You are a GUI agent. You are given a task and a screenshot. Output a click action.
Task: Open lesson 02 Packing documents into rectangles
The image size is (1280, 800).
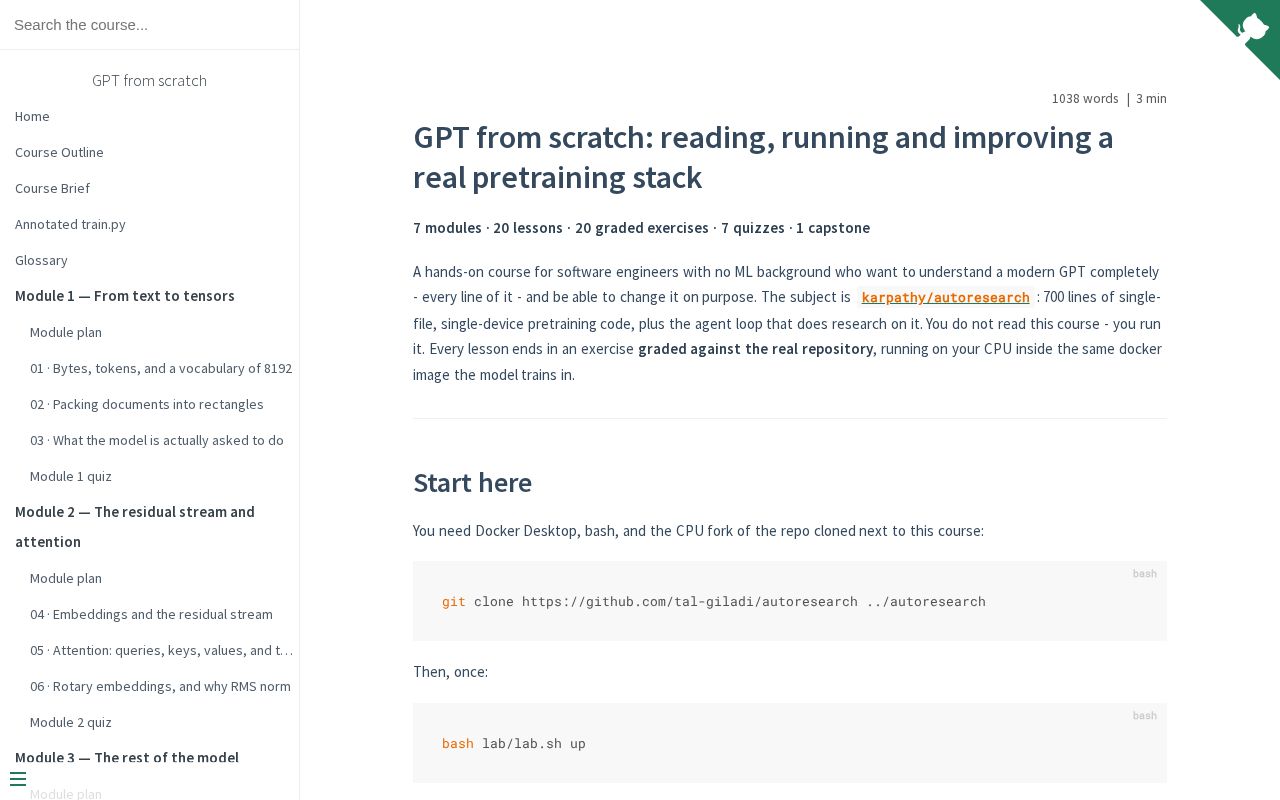(147, 404)
